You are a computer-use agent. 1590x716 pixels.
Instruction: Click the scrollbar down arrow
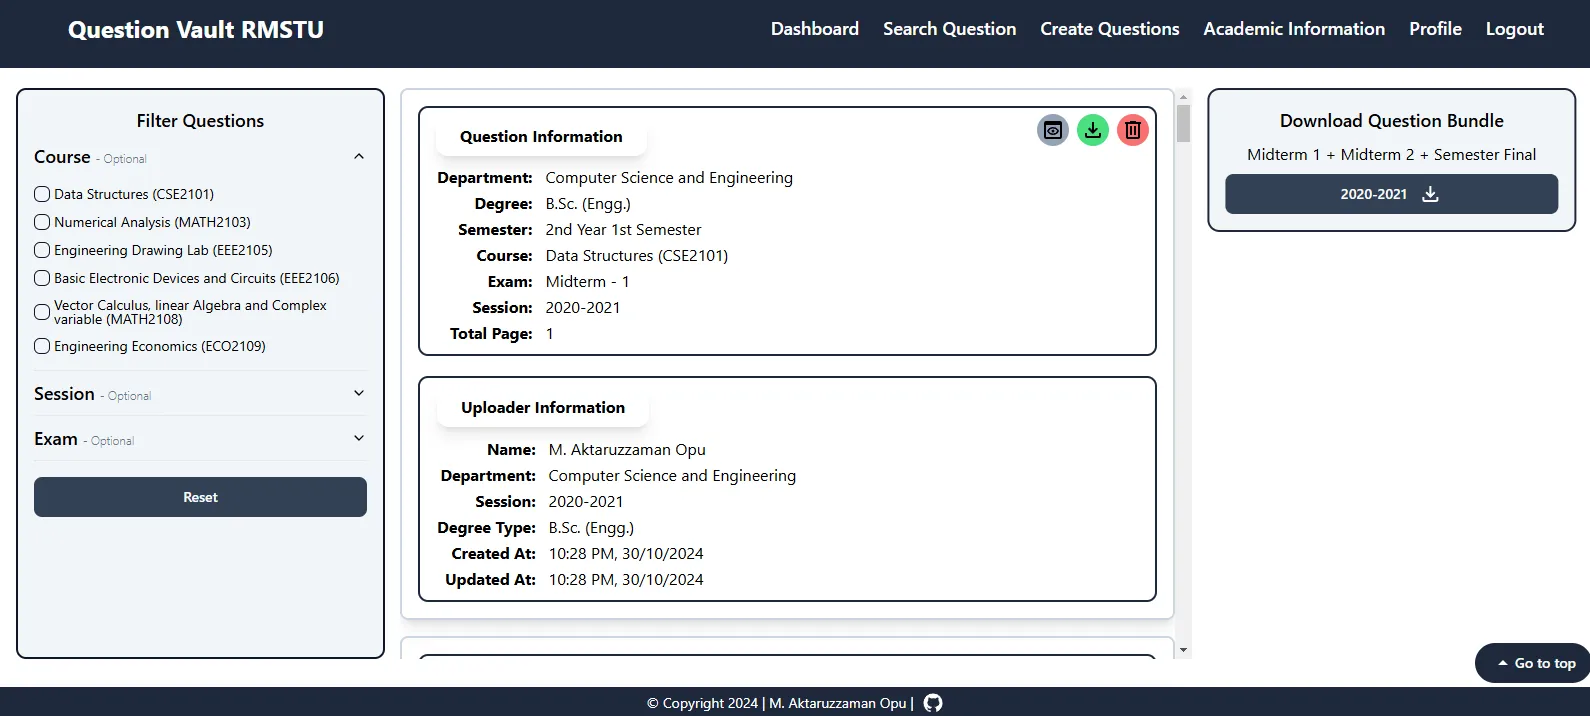[1183, 650]
